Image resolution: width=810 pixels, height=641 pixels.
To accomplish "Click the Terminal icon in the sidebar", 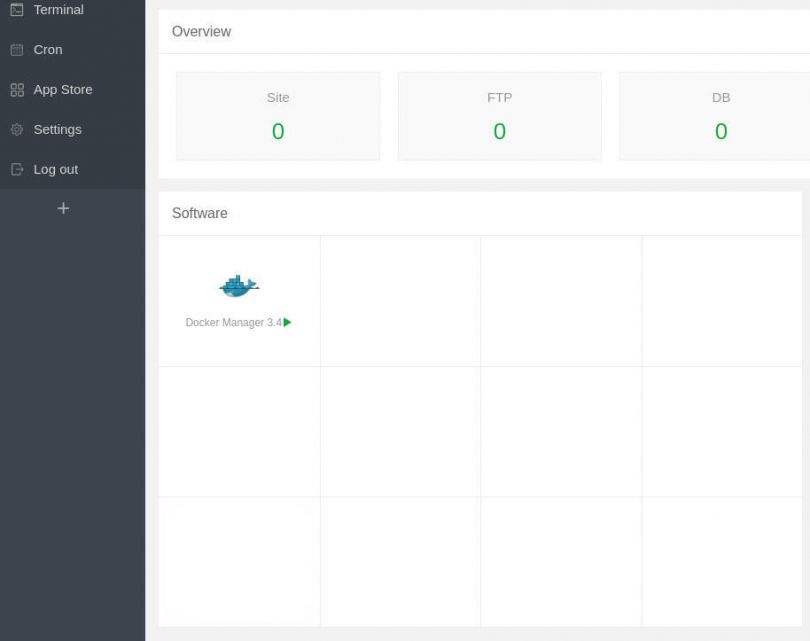I will (x=16, y=10).
